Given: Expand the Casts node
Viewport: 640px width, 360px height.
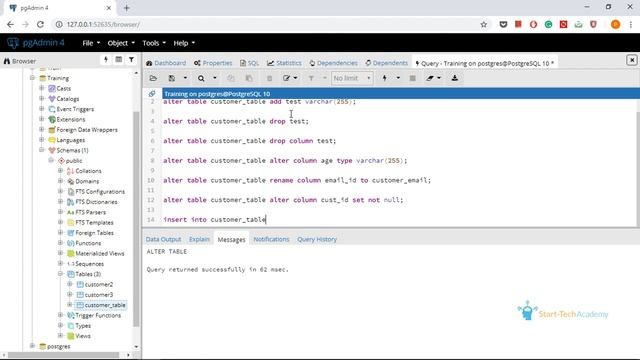Looking at the screenshot, I should click(x=42, y=88).
